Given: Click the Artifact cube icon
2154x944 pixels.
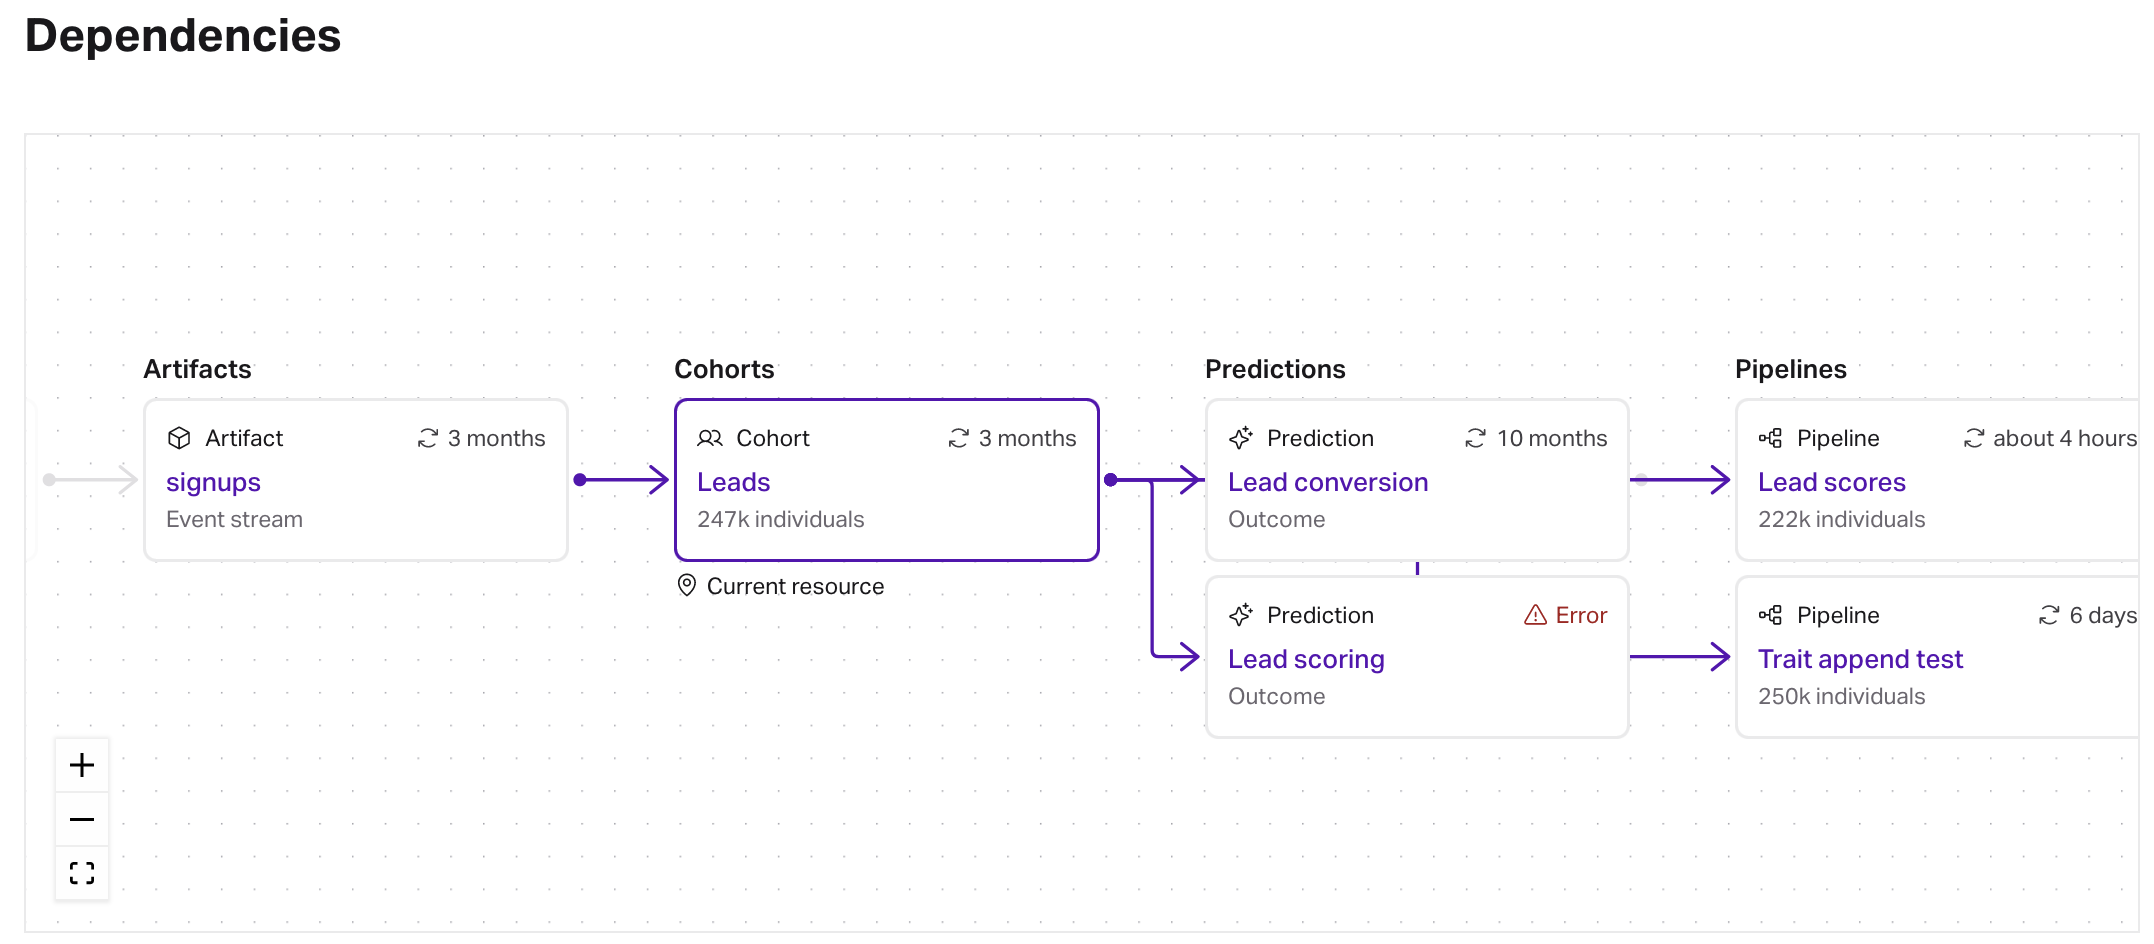Looking at the screenshot, I should point(179,438).
